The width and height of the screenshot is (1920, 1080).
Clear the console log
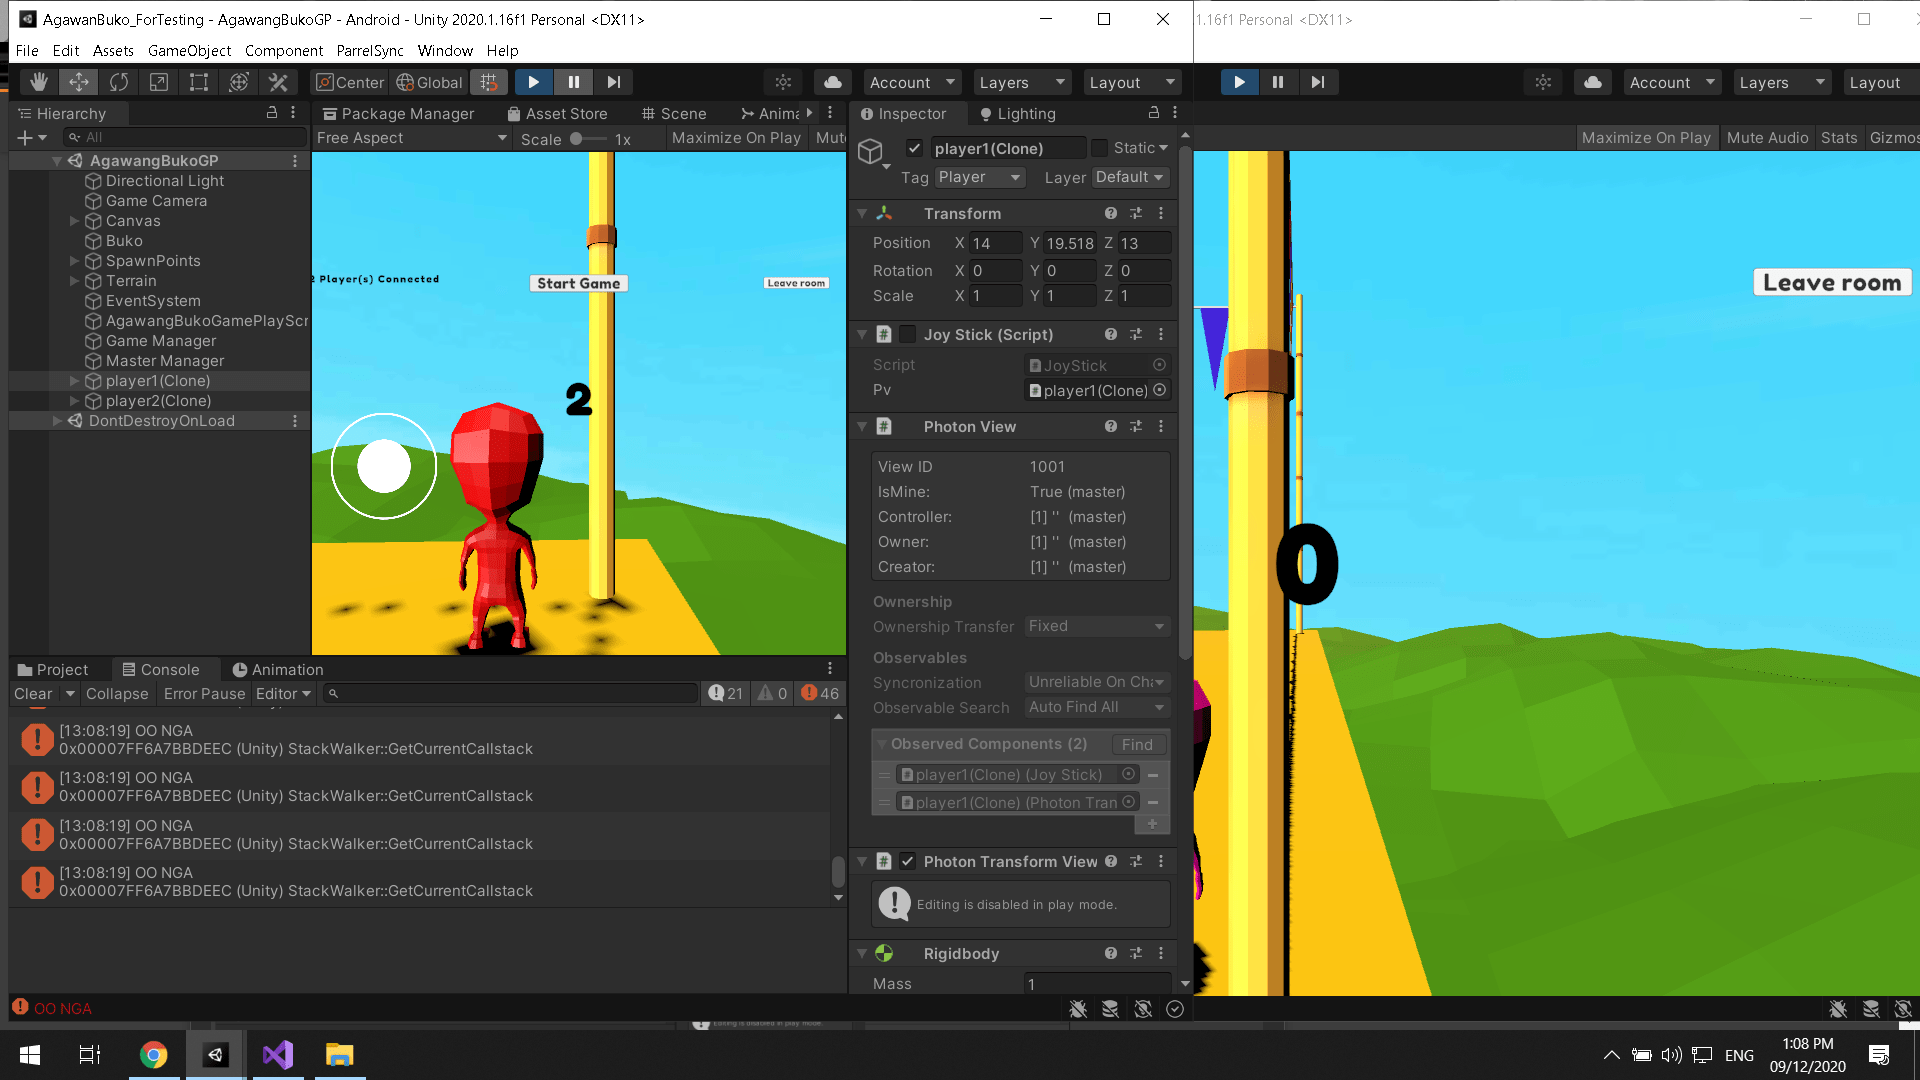(33, 693)
